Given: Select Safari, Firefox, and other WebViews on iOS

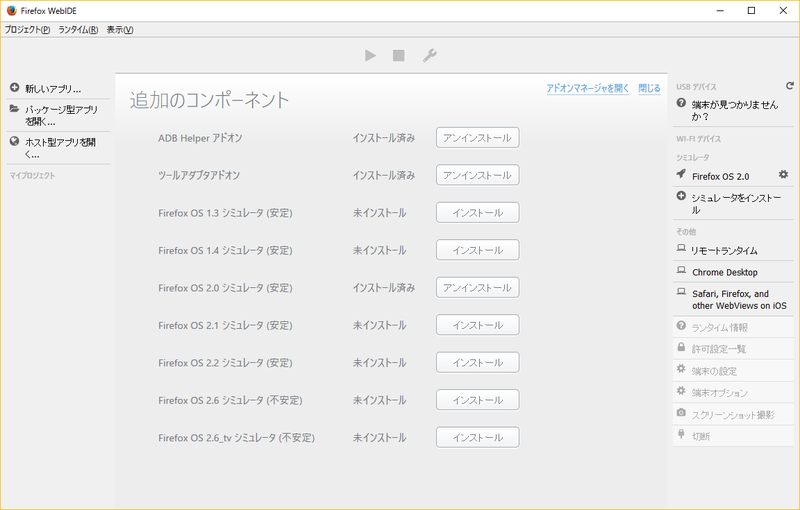Looking at the screenshot, I should (734, 299).
